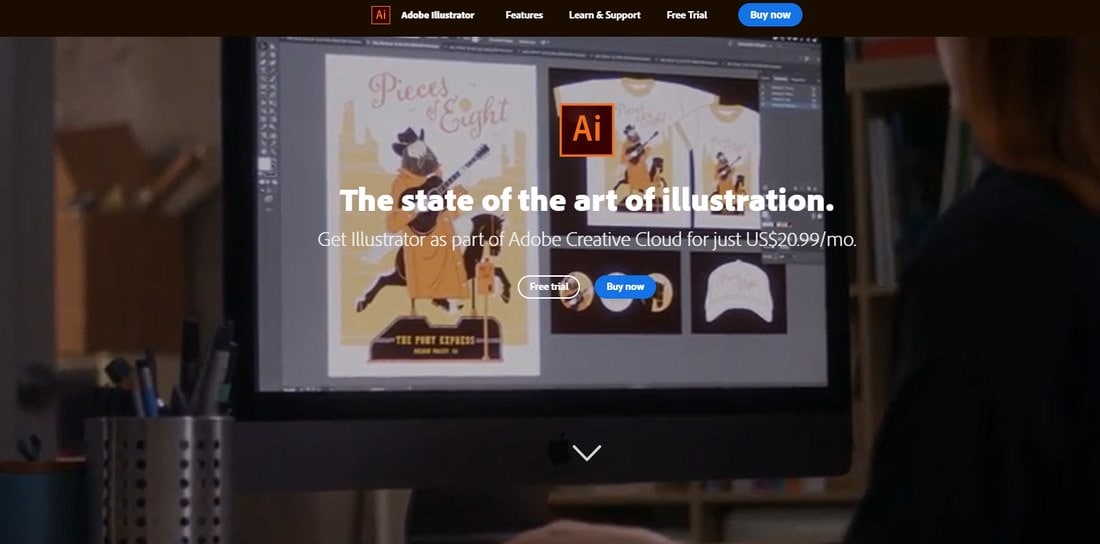Select Free Trial in the top navigation
Image resolution: width=1100 pixels, height=544 pixels.
point(687,15)
